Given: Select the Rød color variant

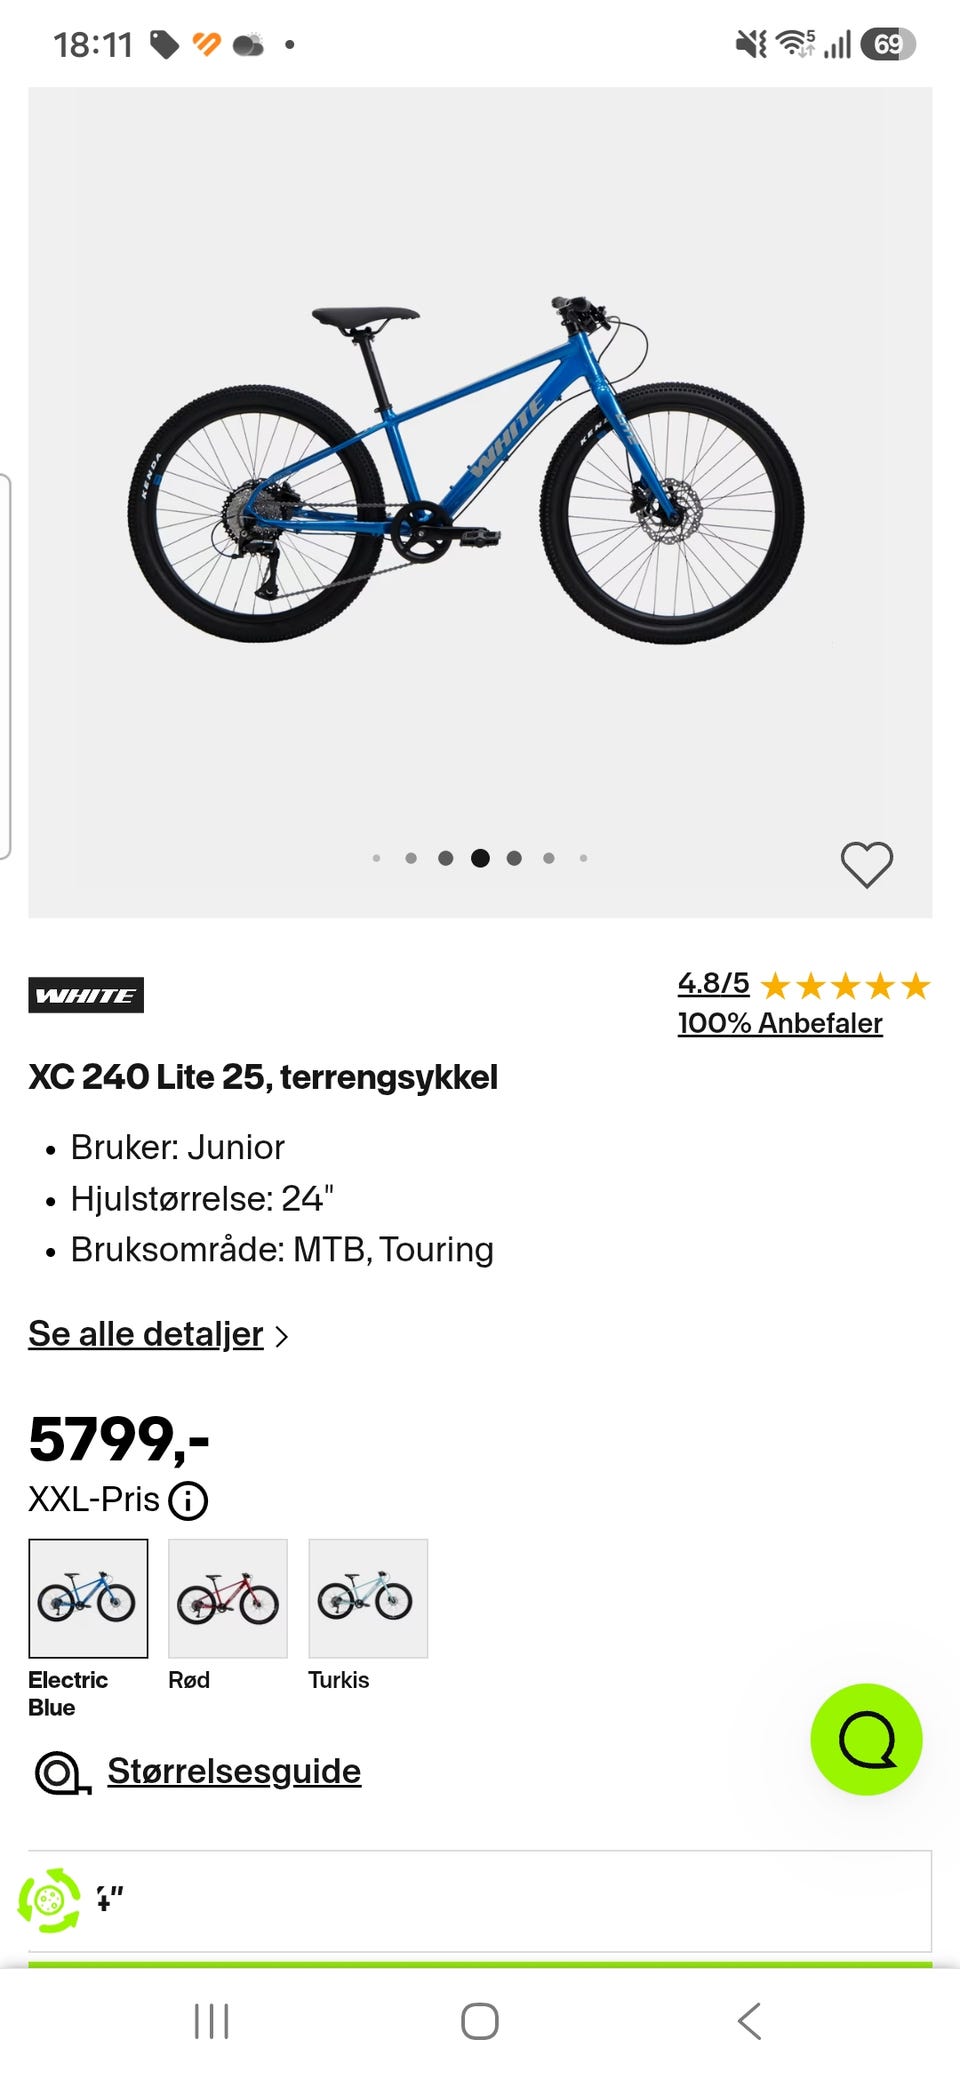Looking at the screenshot, I should click(x=228, y=1598).
